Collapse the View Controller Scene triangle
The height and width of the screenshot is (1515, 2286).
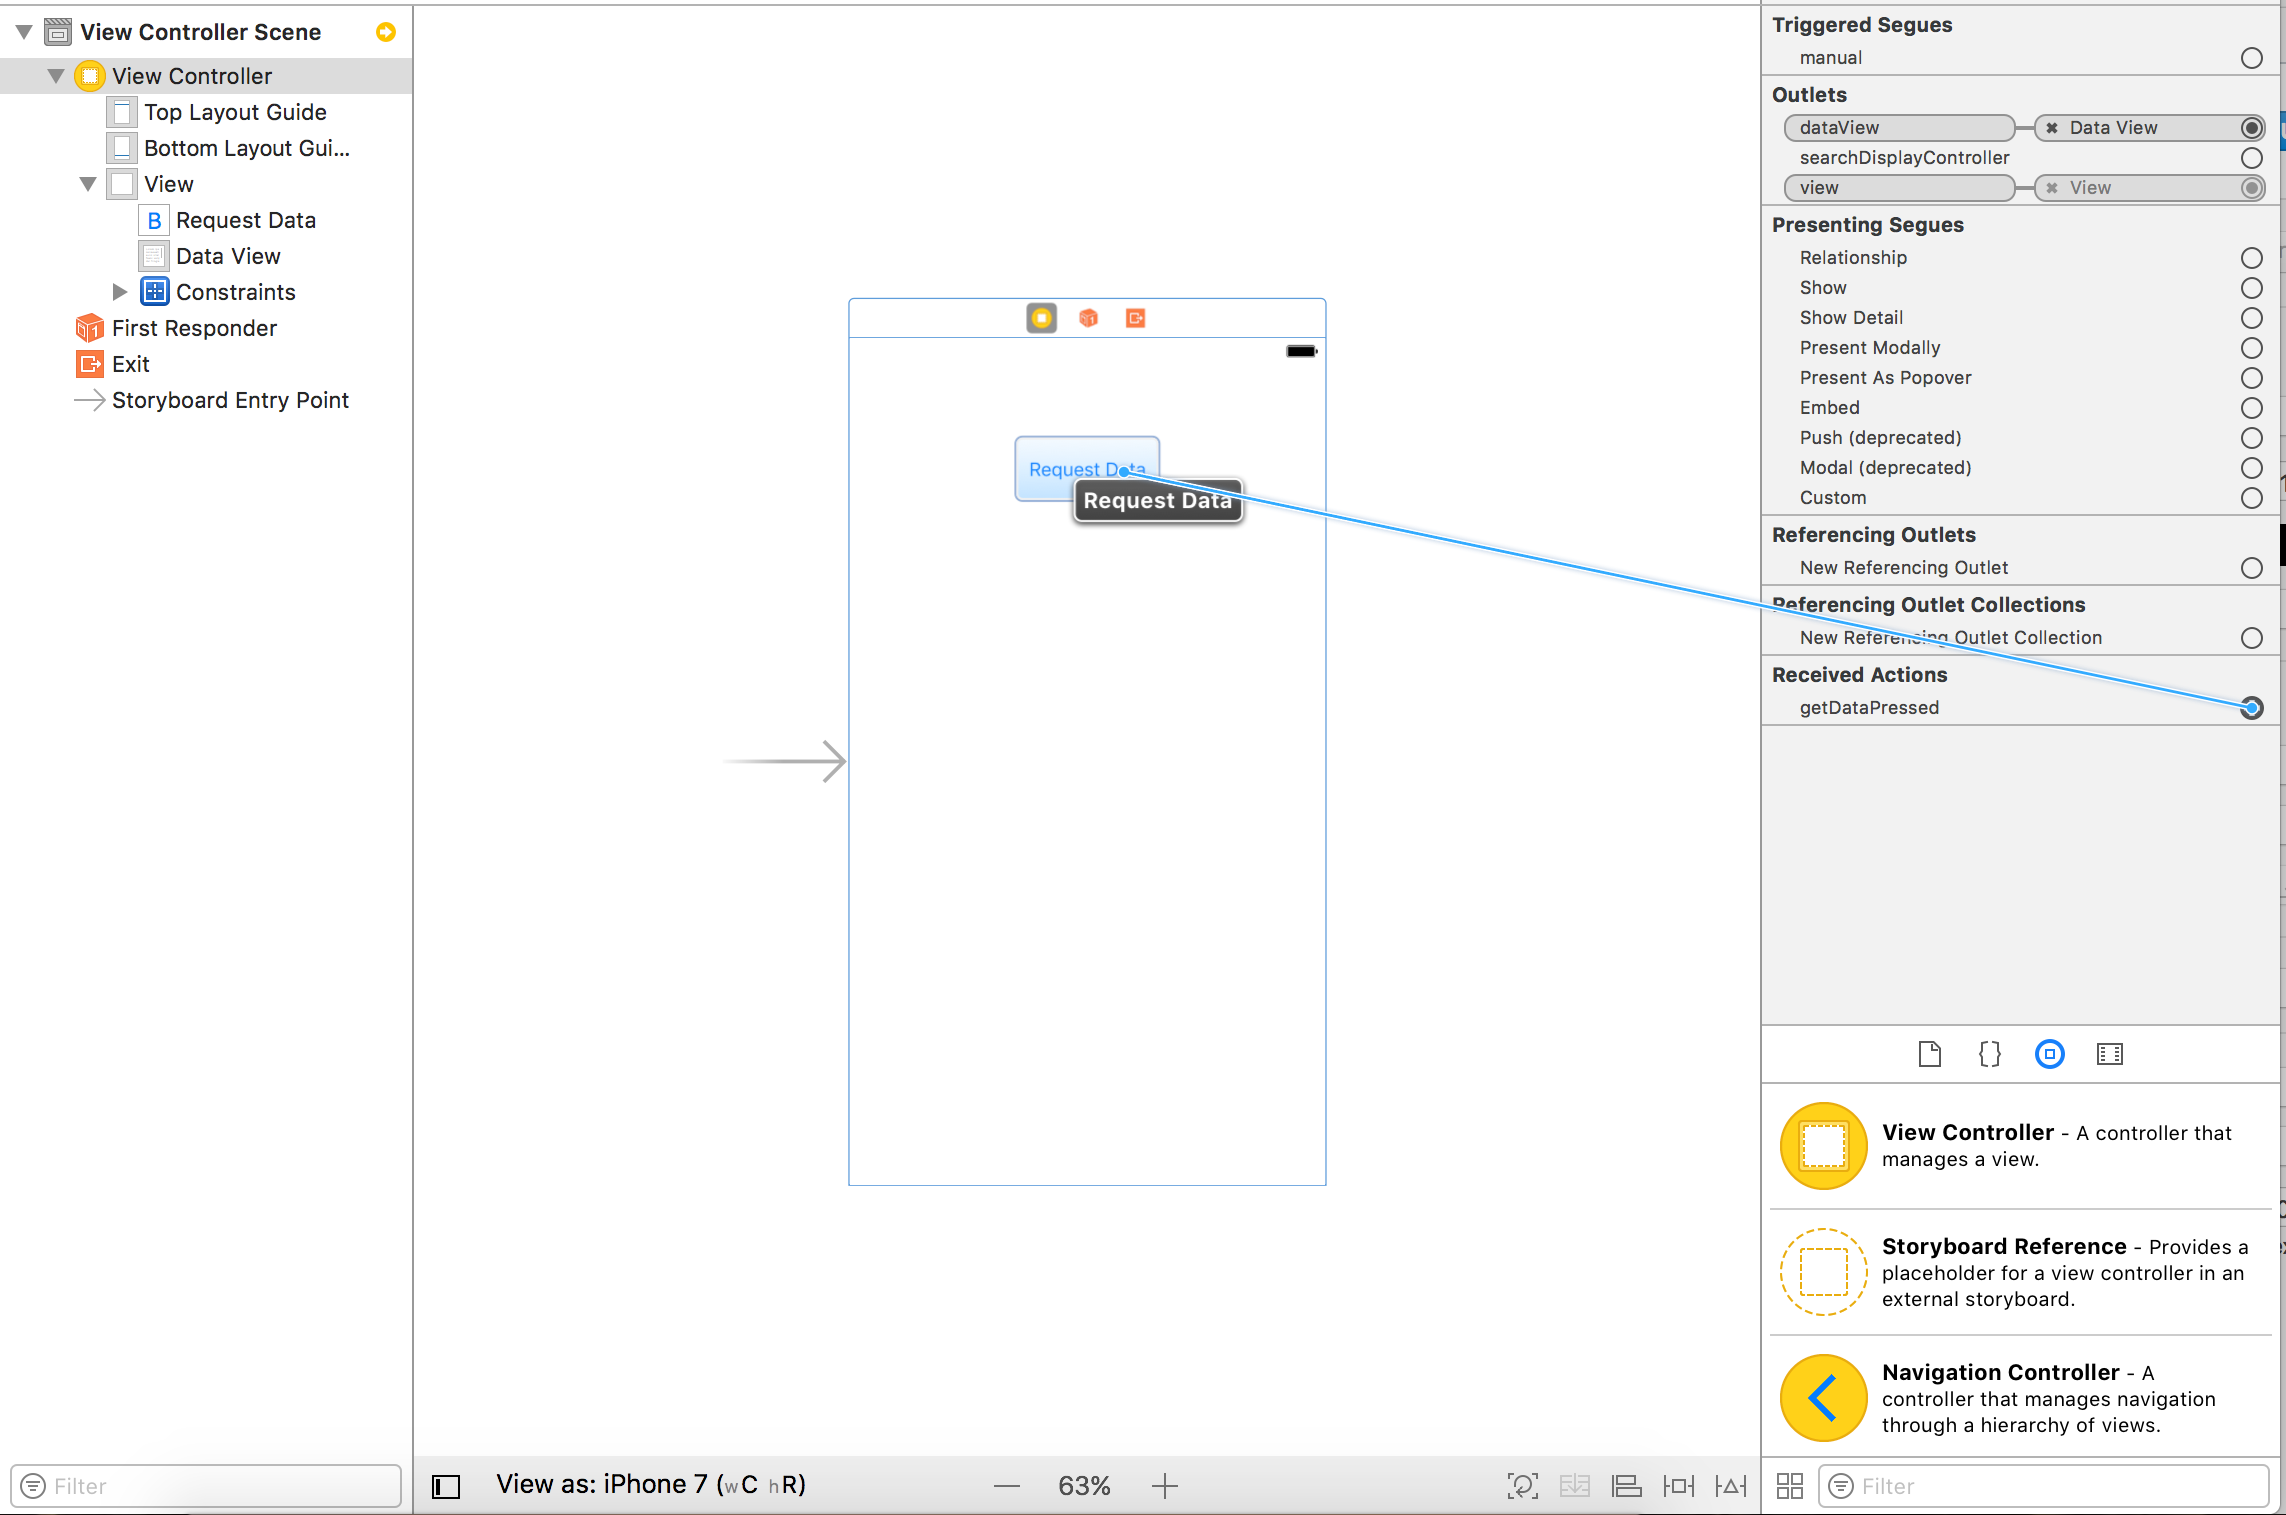(x=25, y=32)
